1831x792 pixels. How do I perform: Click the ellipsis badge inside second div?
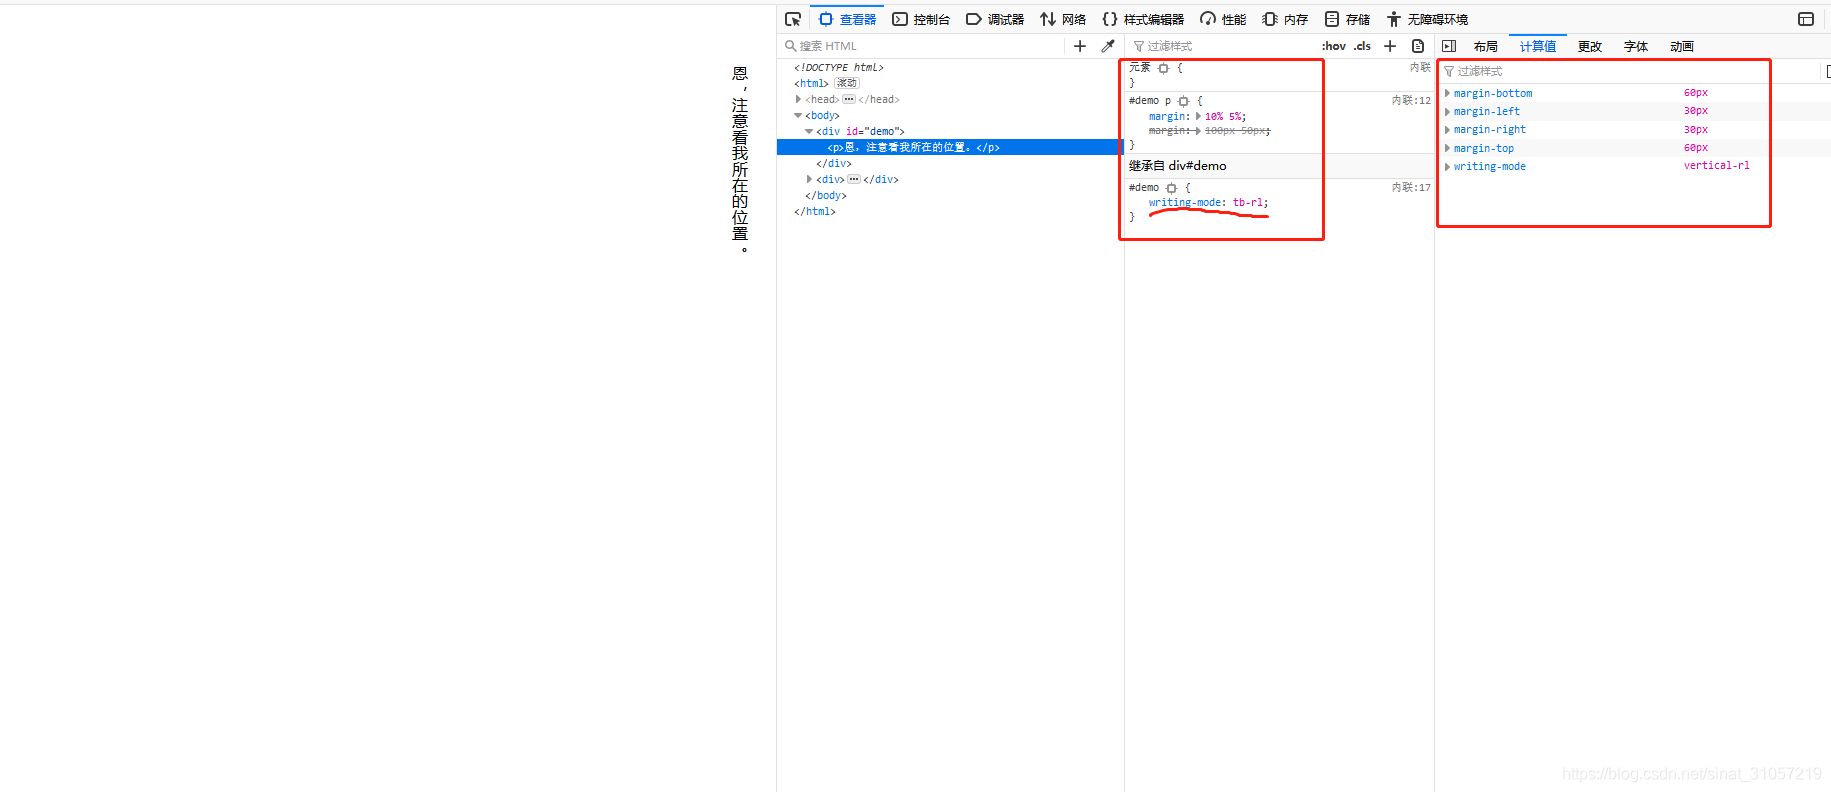tap(854, 179)
